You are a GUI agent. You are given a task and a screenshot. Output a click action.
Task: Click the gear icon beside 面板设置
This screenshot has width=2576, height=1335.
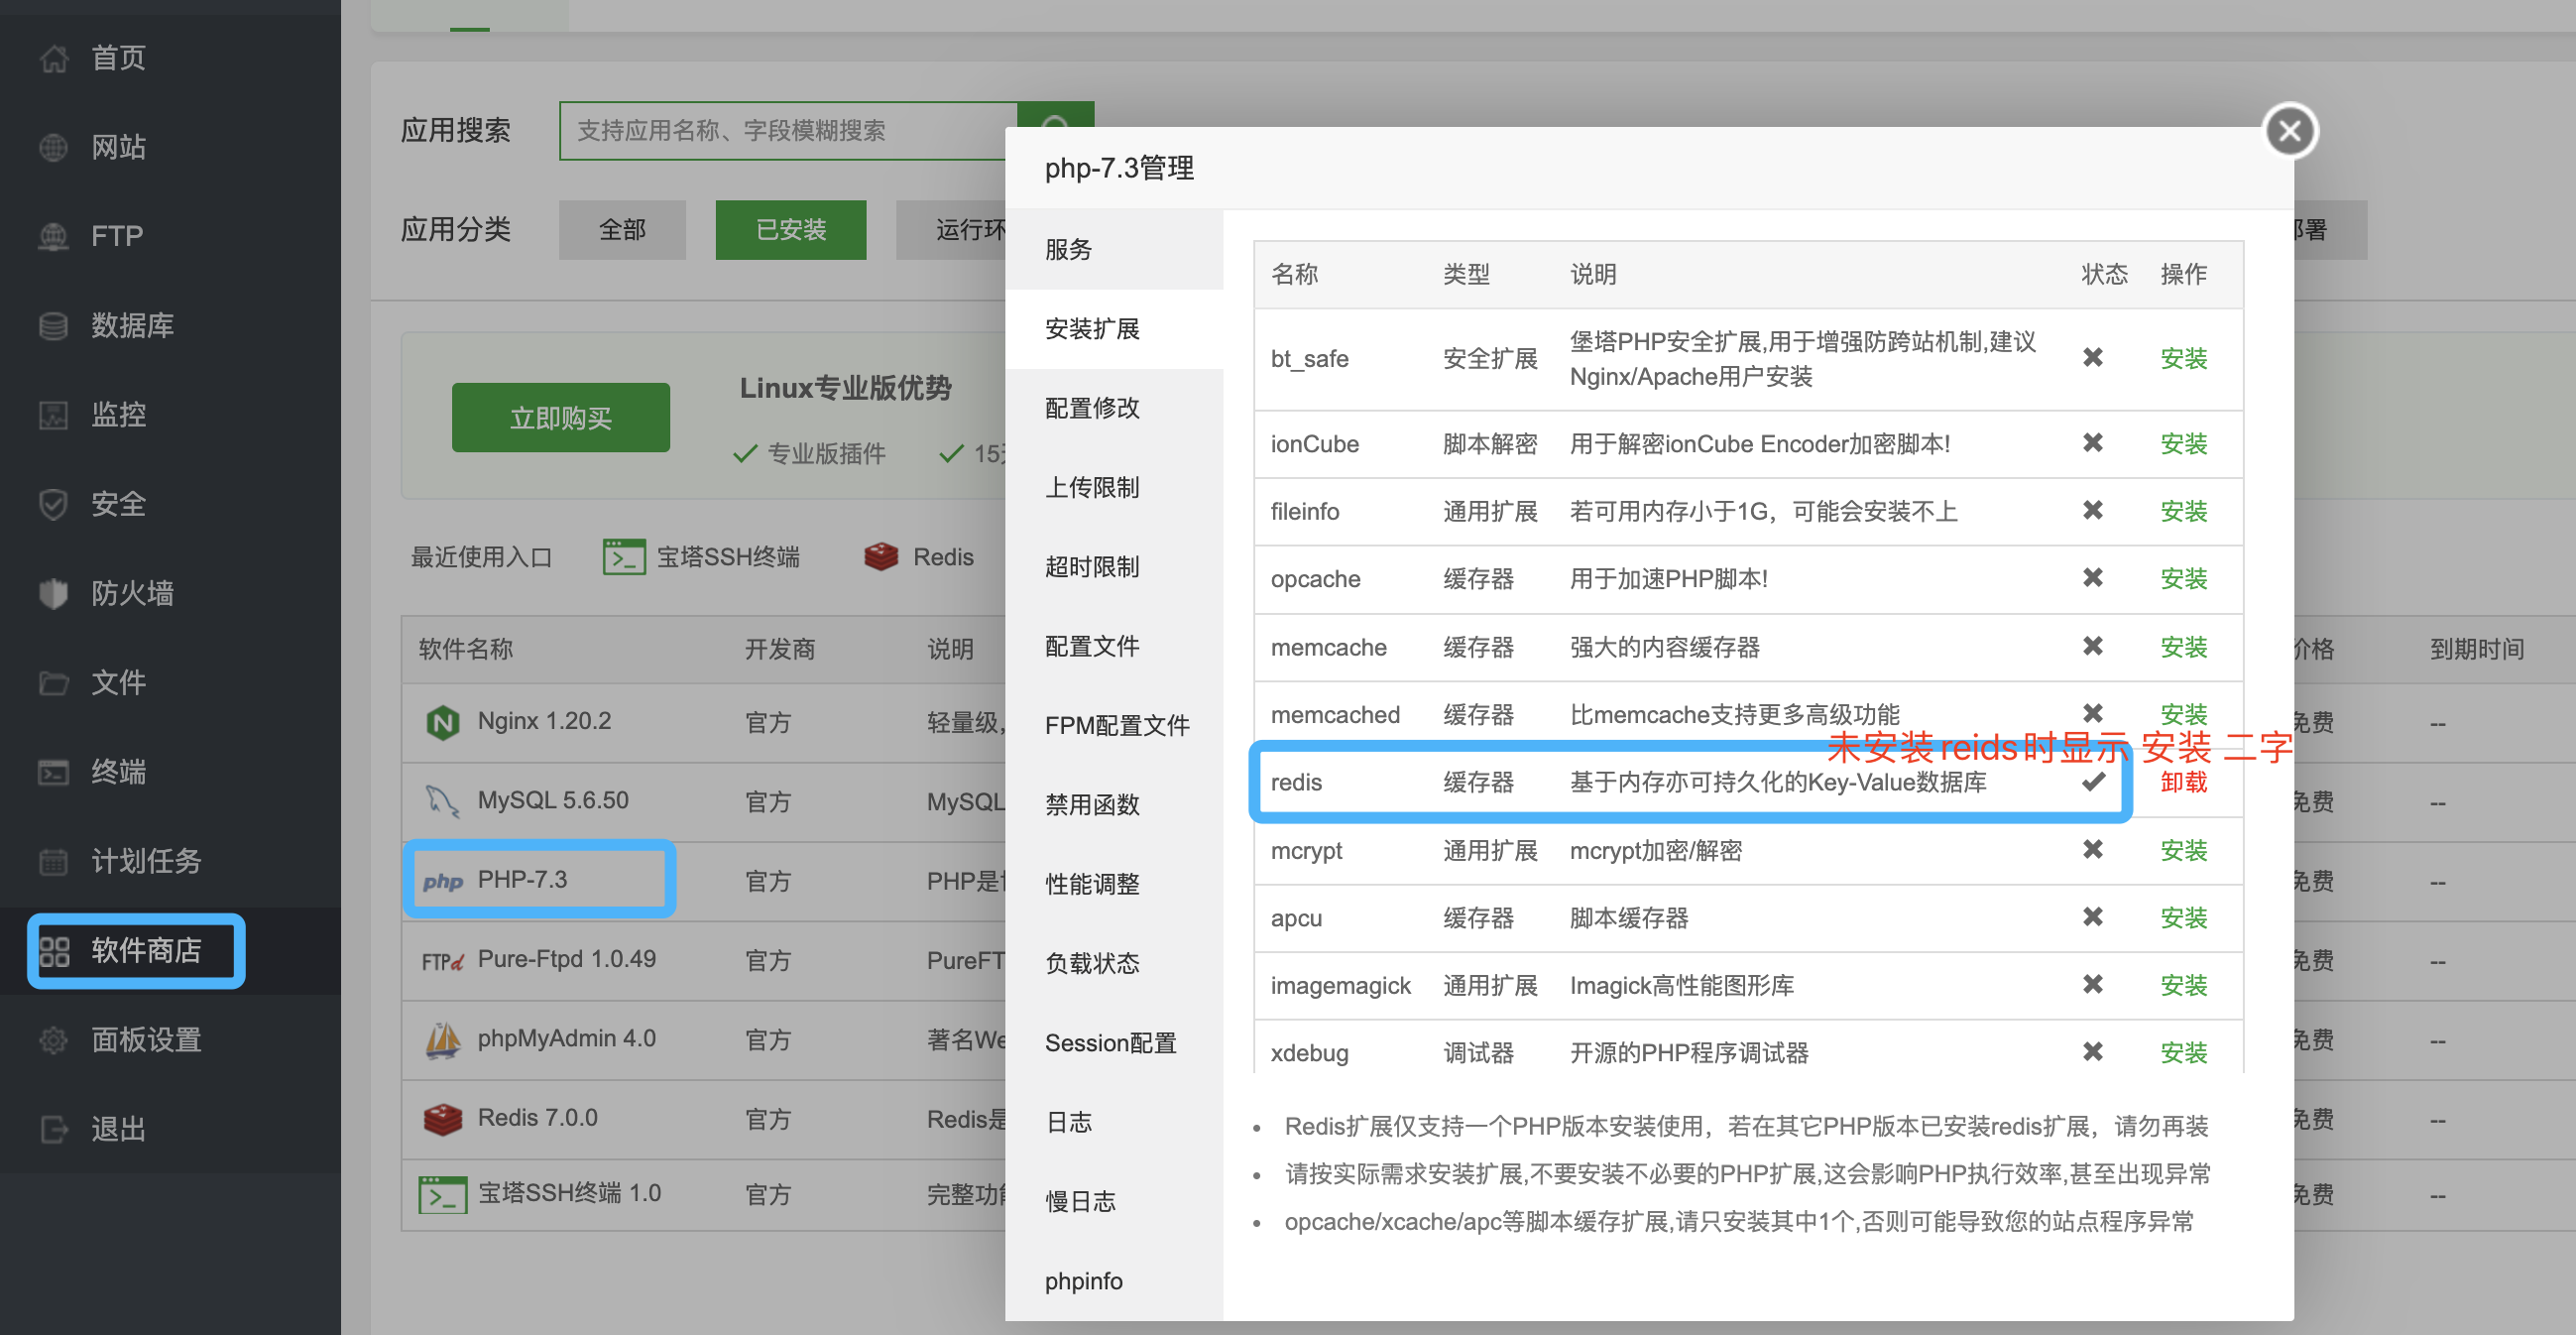point(54,1041)
